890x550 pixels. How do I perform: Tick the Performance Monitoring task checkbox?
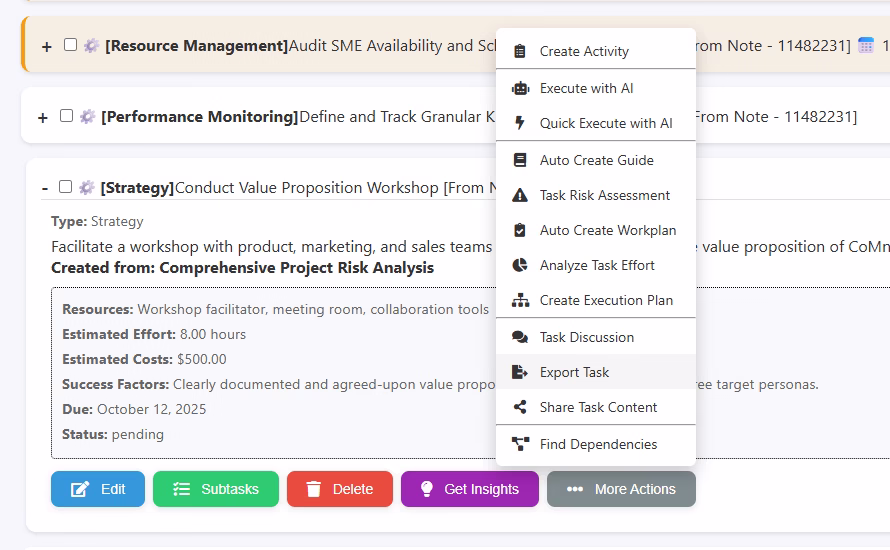tap(66, 116)
